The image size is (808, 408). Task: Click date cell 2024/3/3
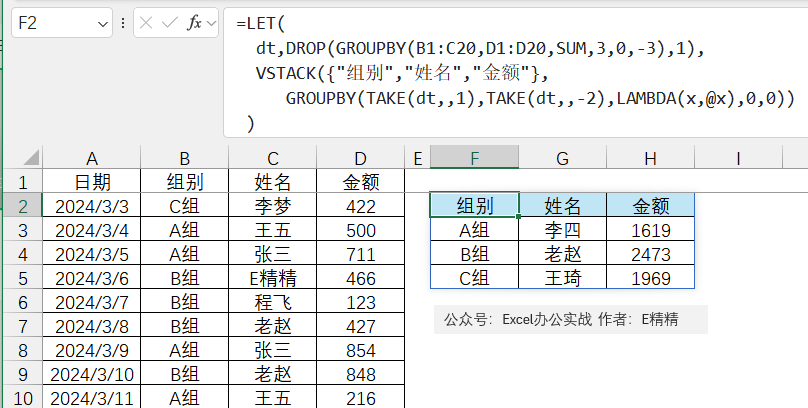pos(91,206)
